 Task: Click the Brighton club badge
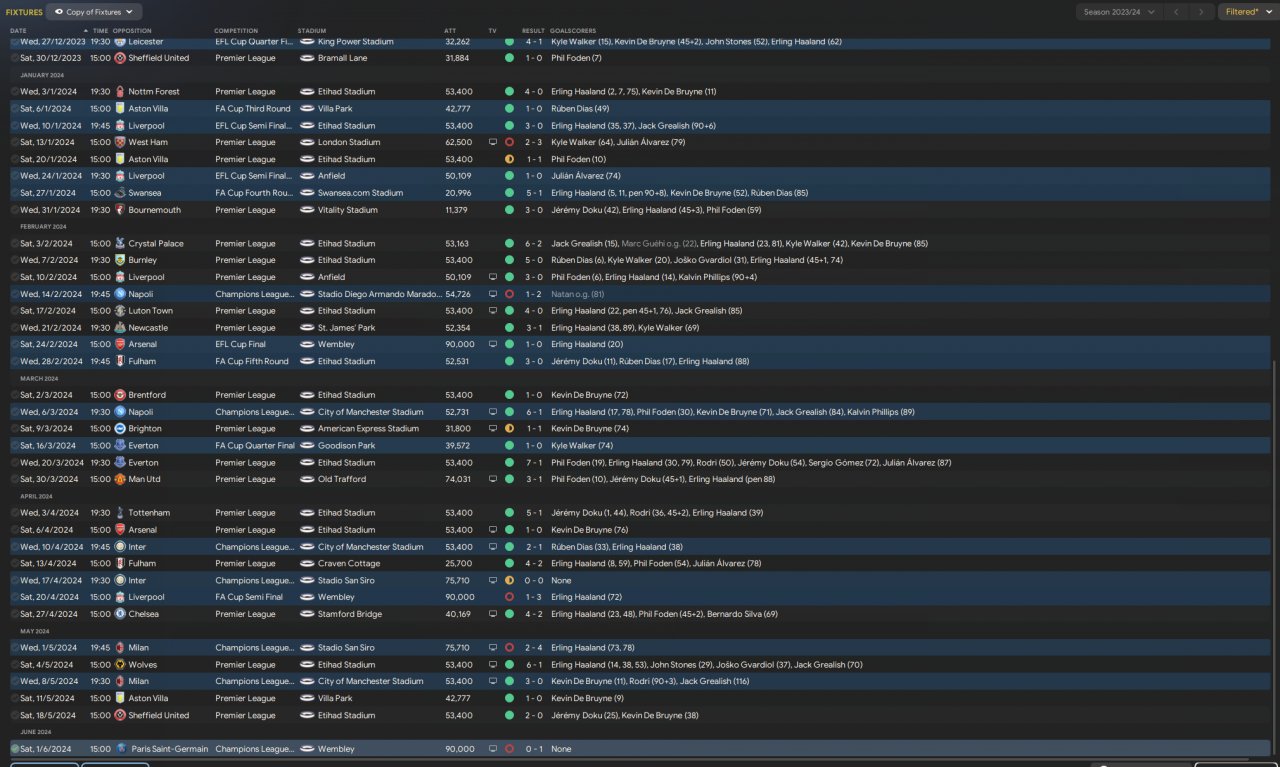(x=120, y=429)
